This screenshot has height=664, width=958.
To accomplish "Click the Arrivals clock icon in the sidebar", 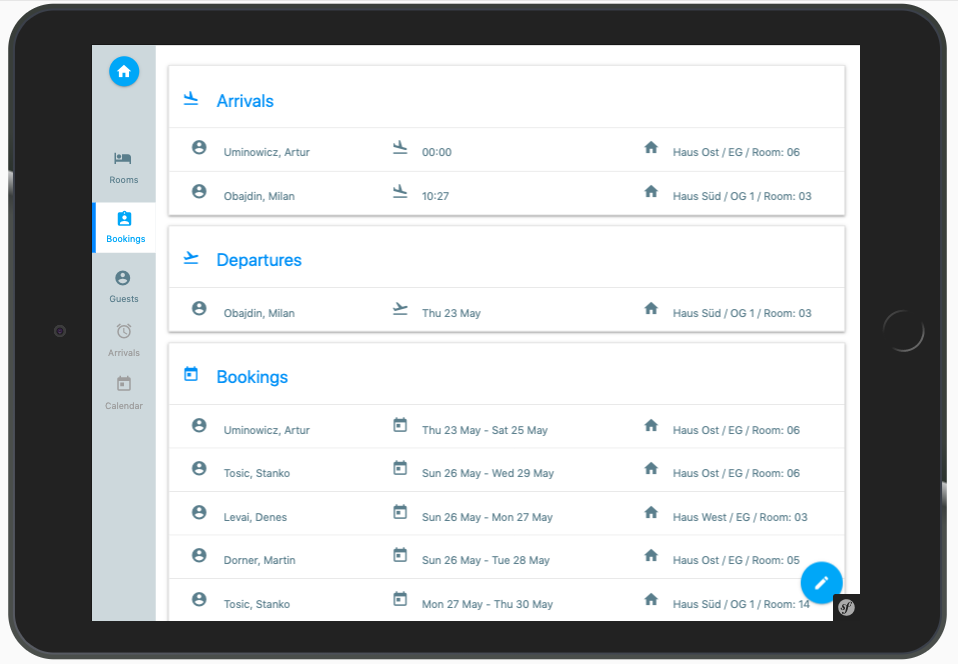I will click(123, 332).
